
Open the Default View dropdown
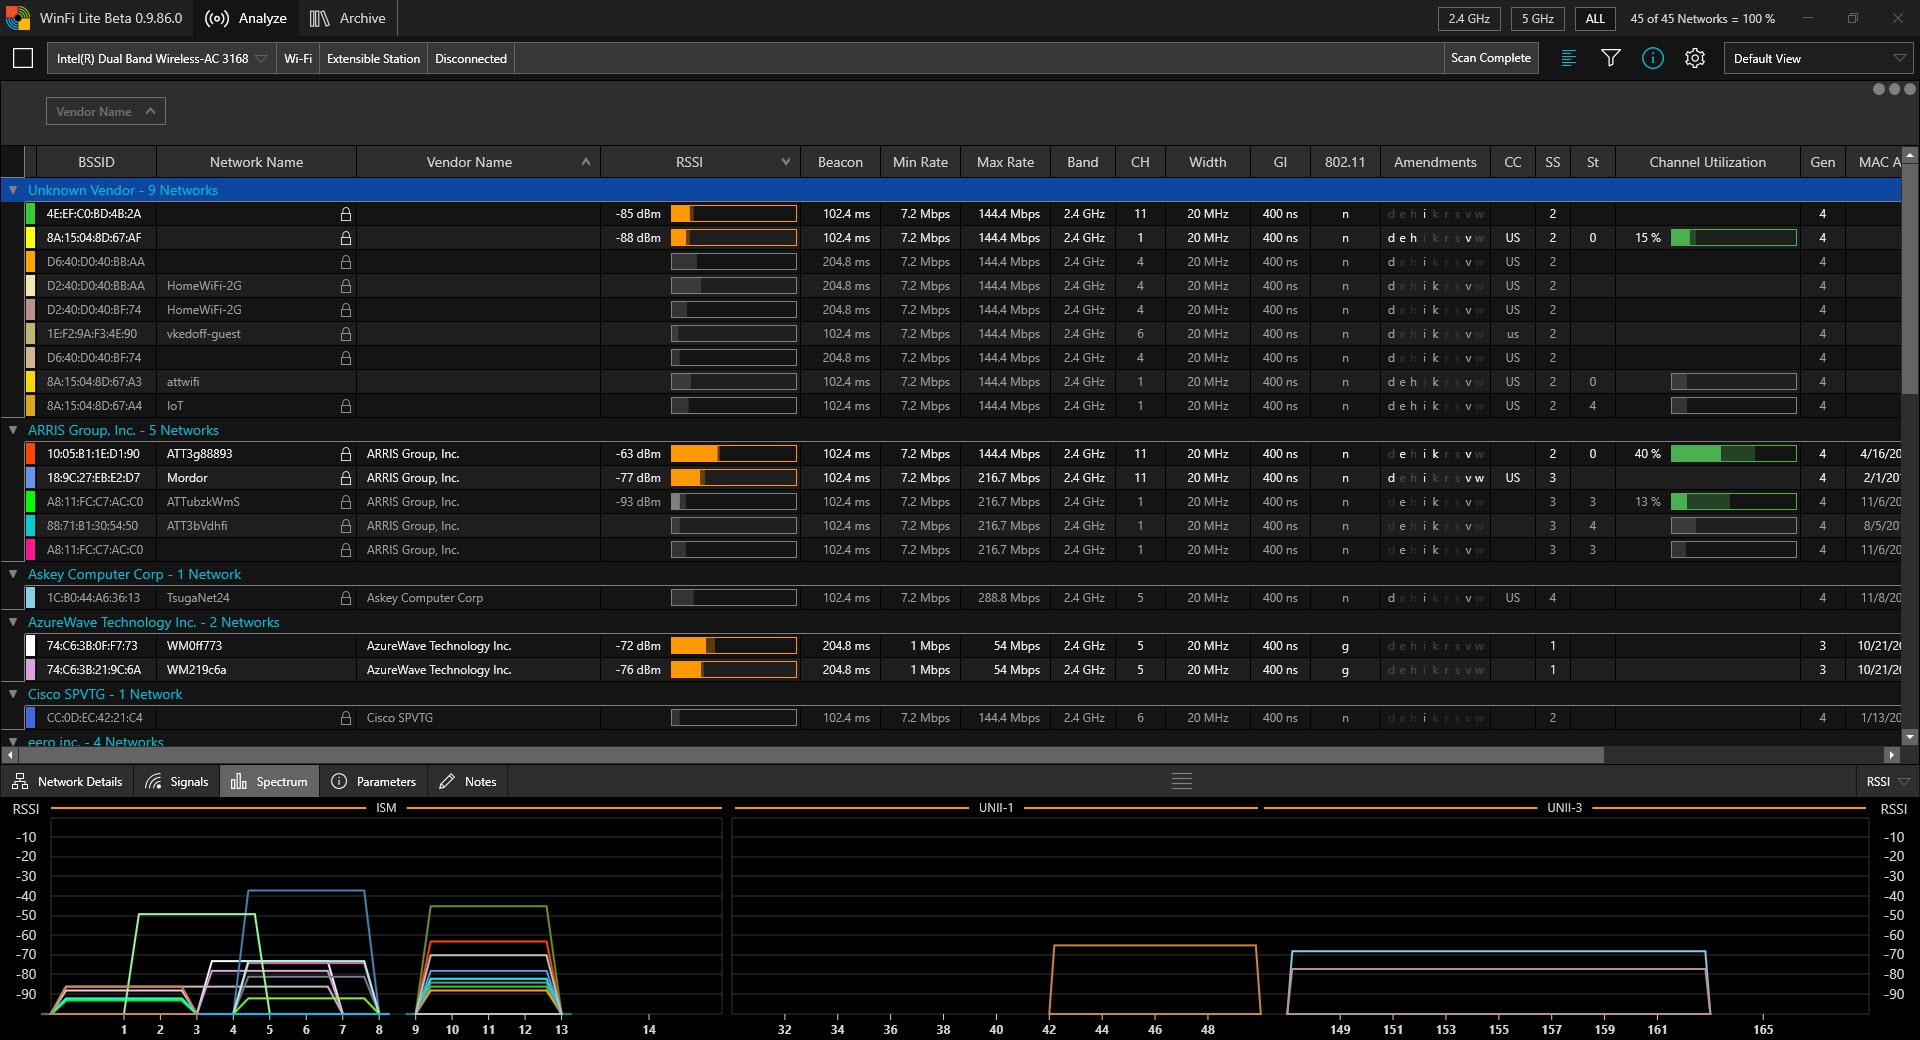click(1817, 58)
